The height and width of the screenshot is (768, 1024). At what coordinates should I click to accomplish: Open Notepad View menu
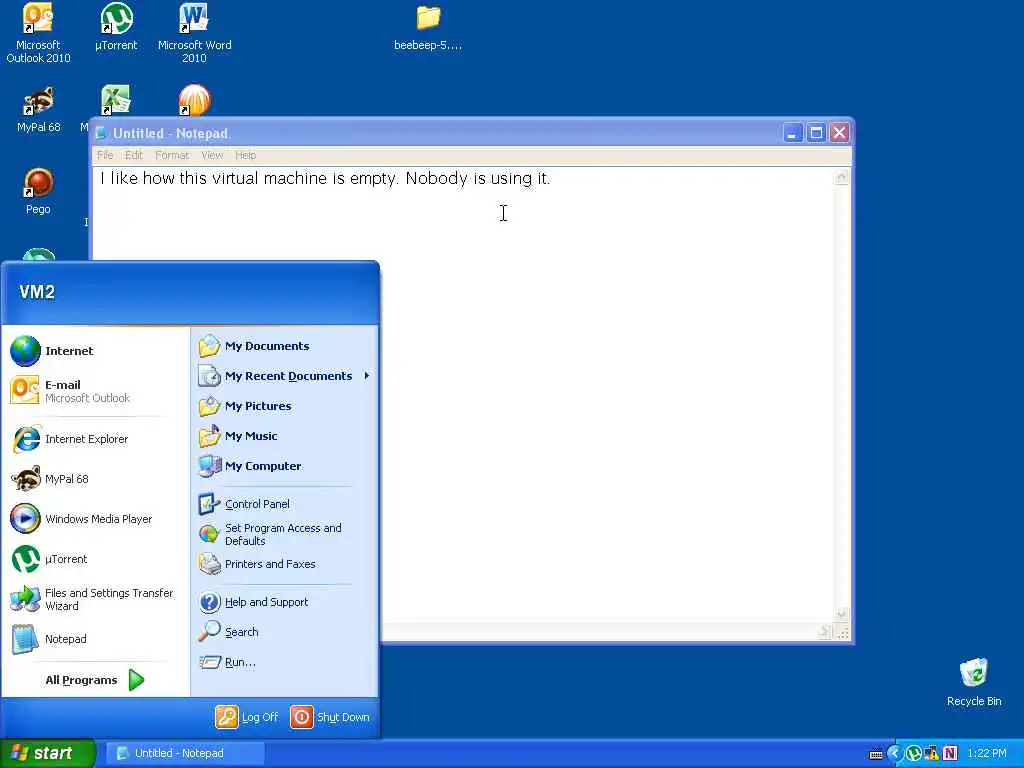point(212,155)
